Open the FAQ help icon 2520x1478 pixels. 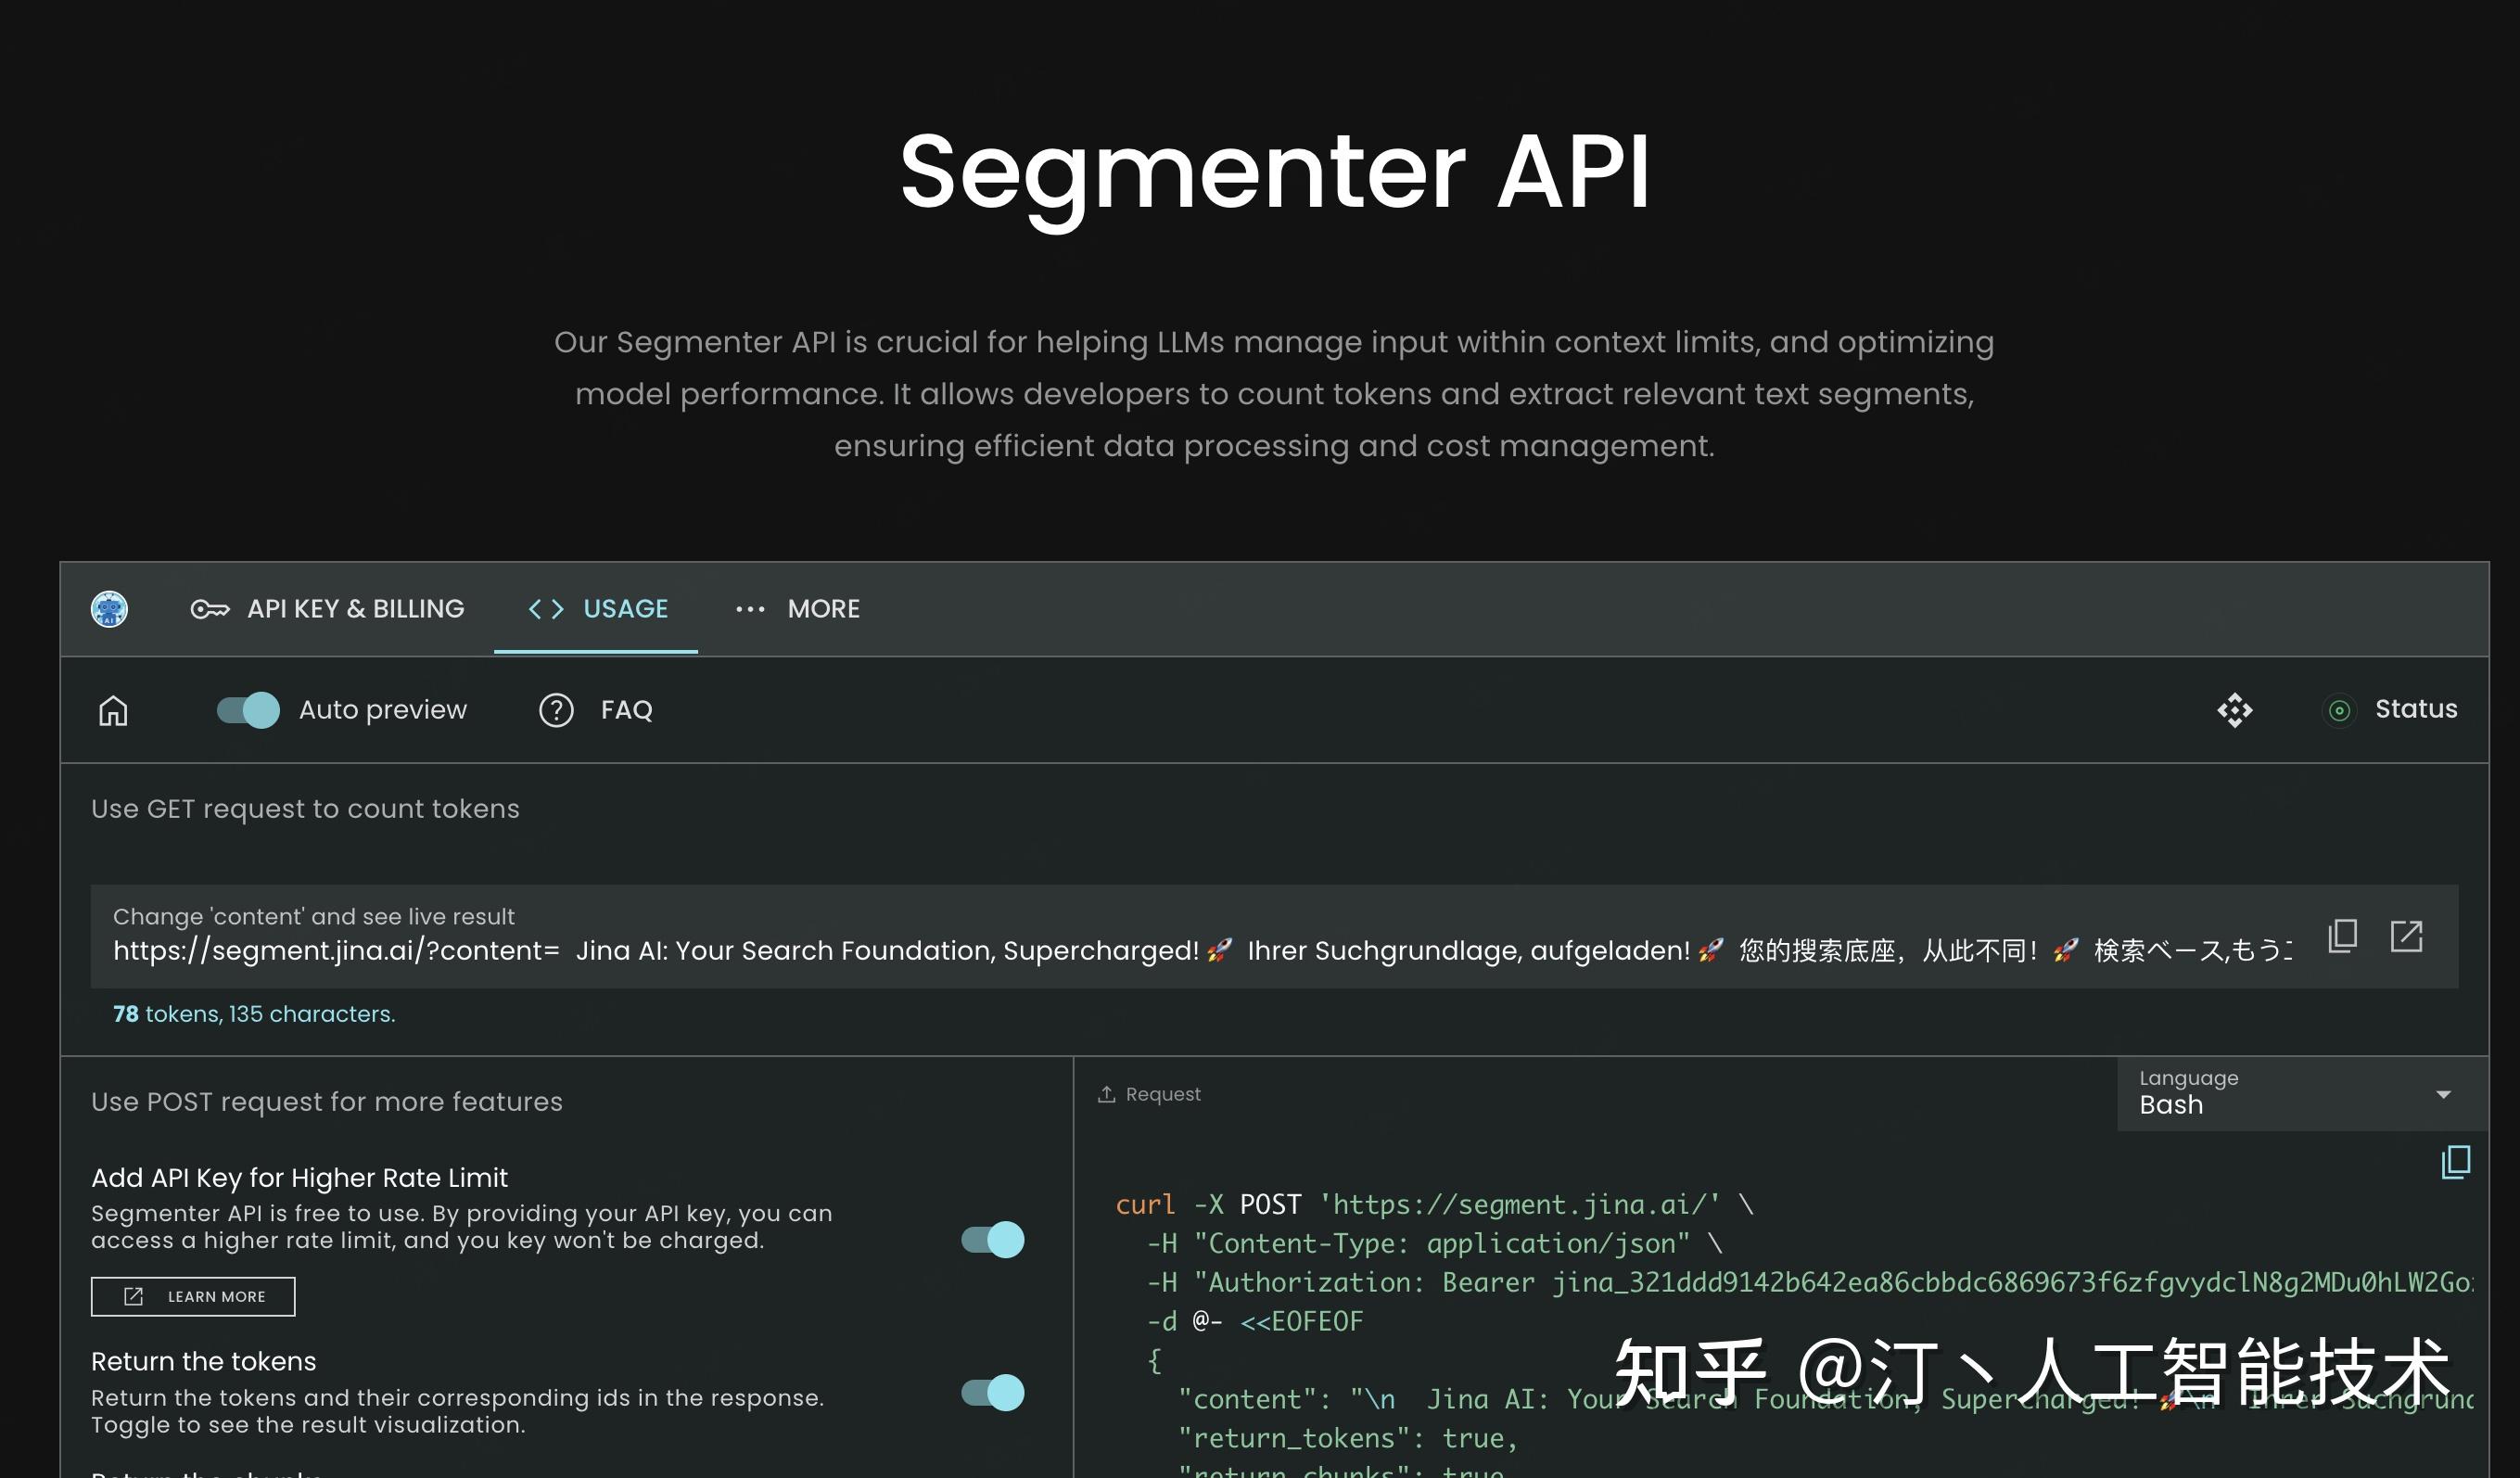coord(557,710)
